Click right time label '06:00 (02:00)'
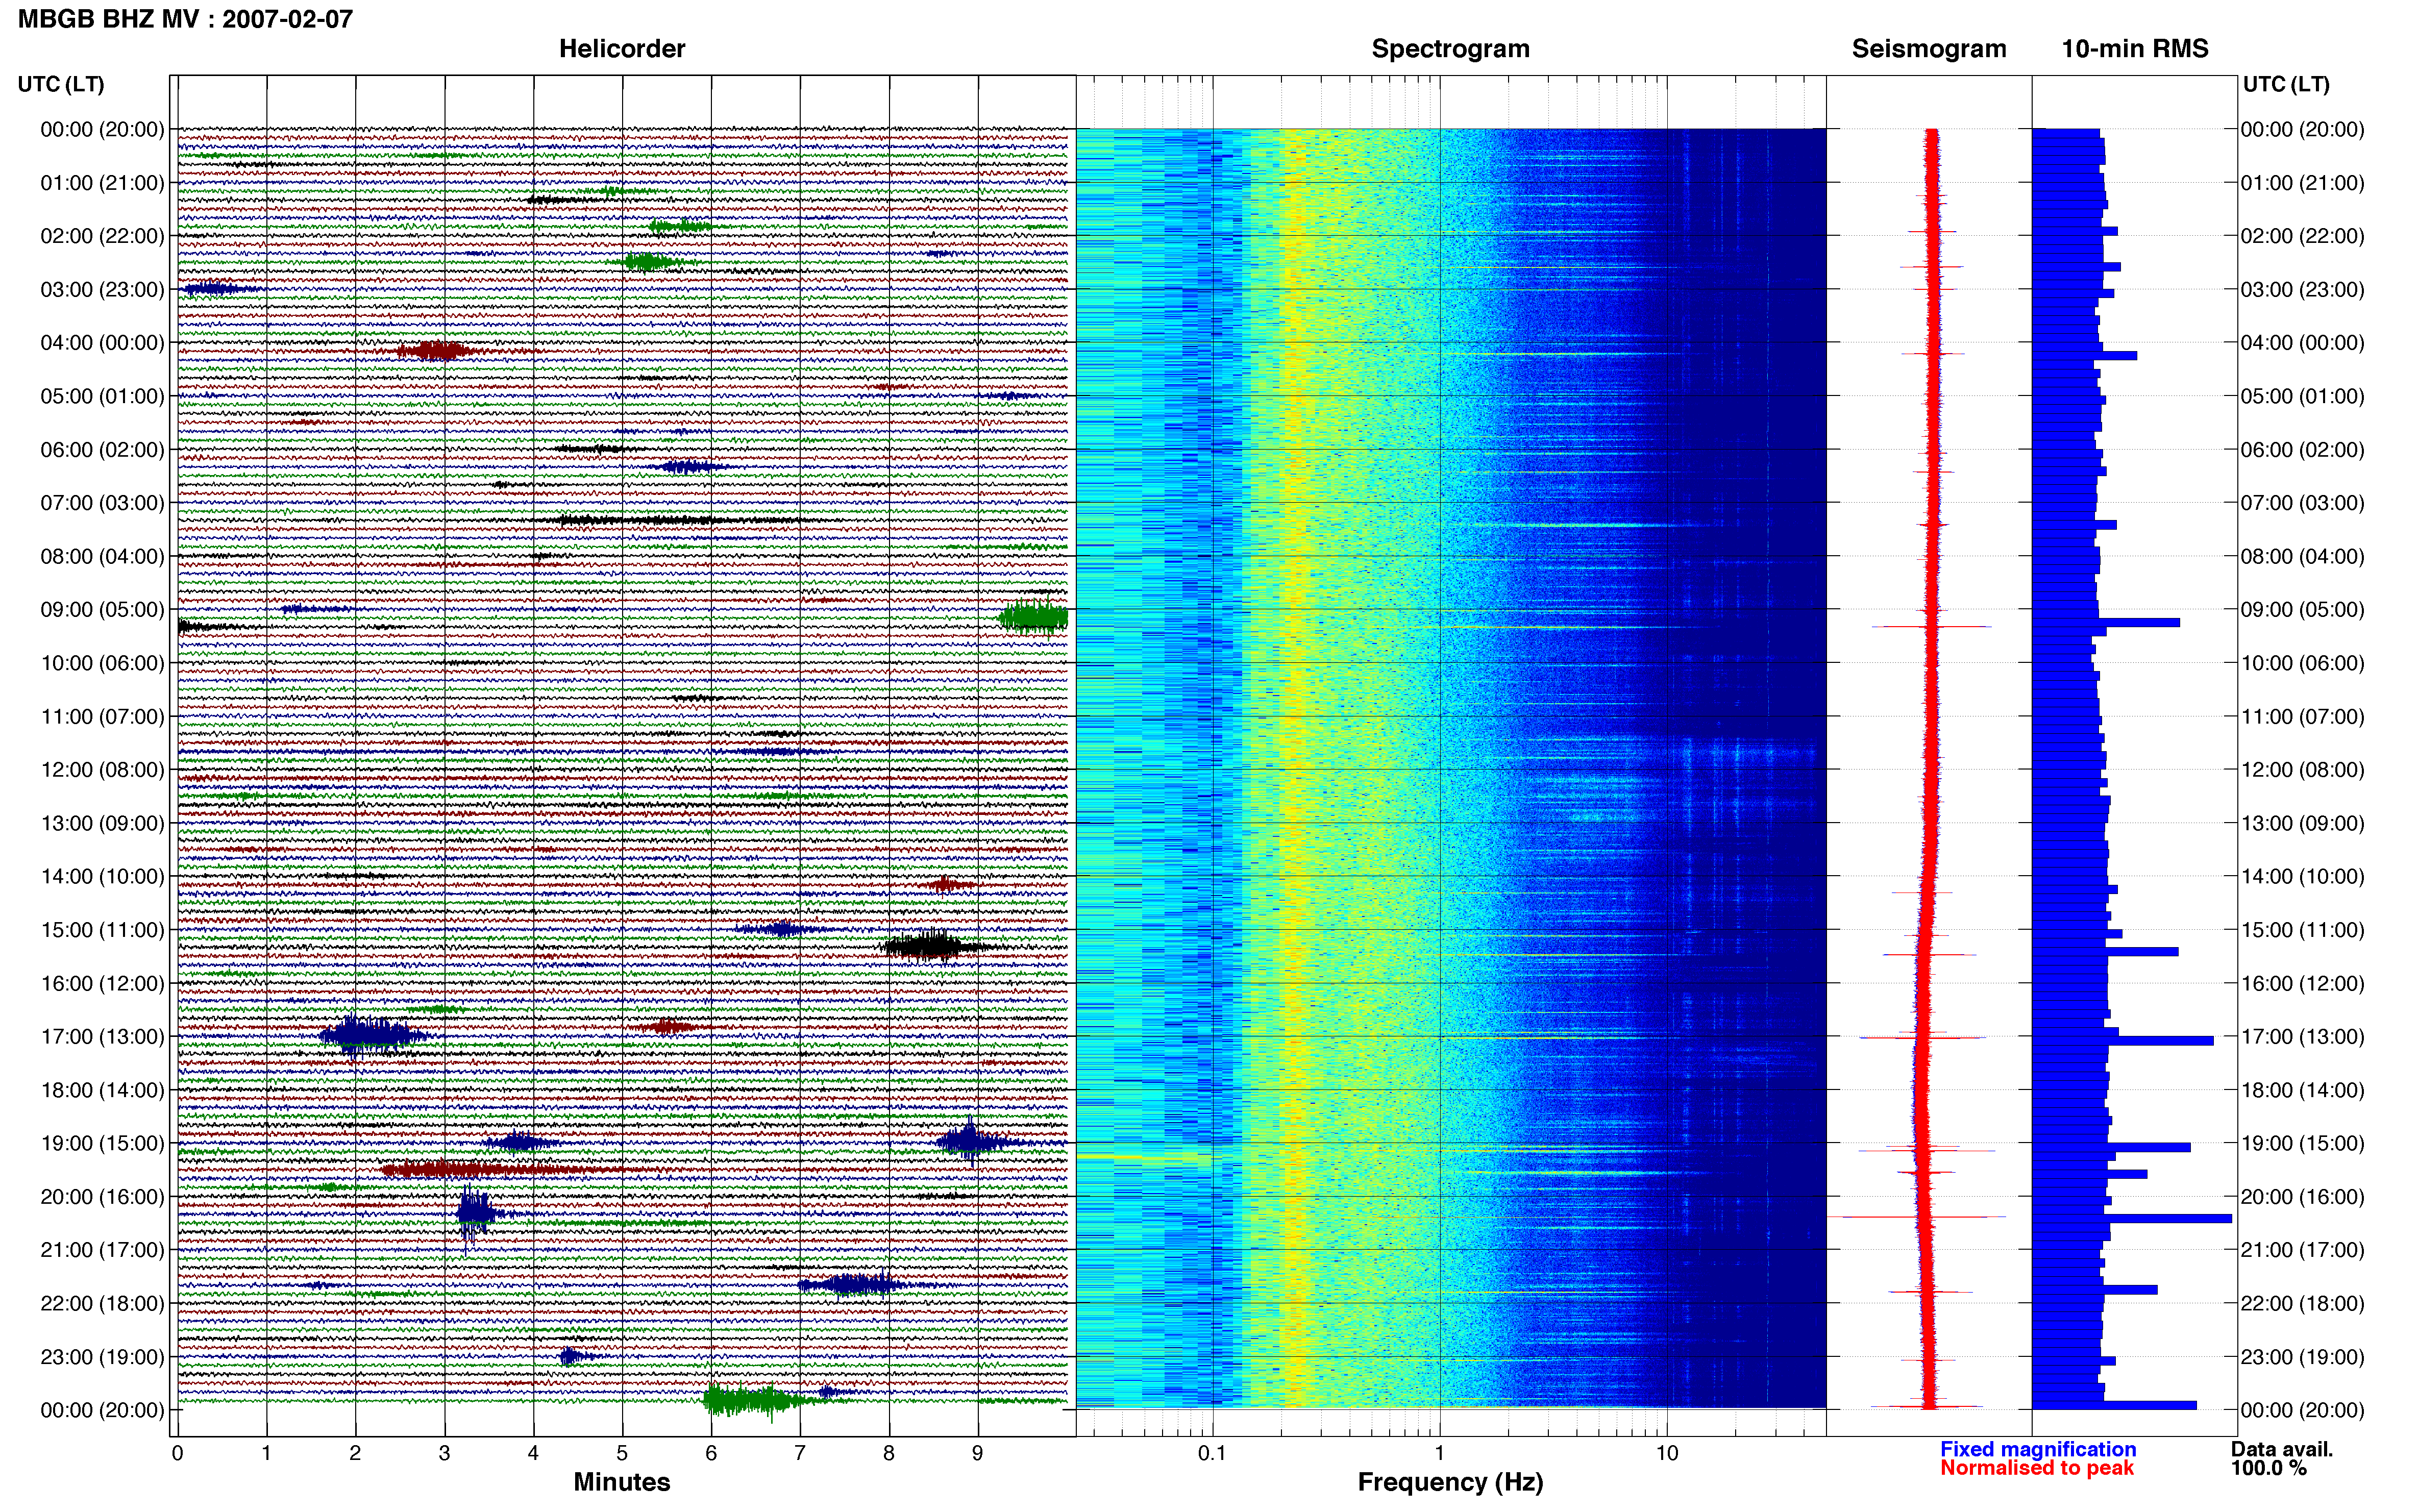 pos(2302,450)
